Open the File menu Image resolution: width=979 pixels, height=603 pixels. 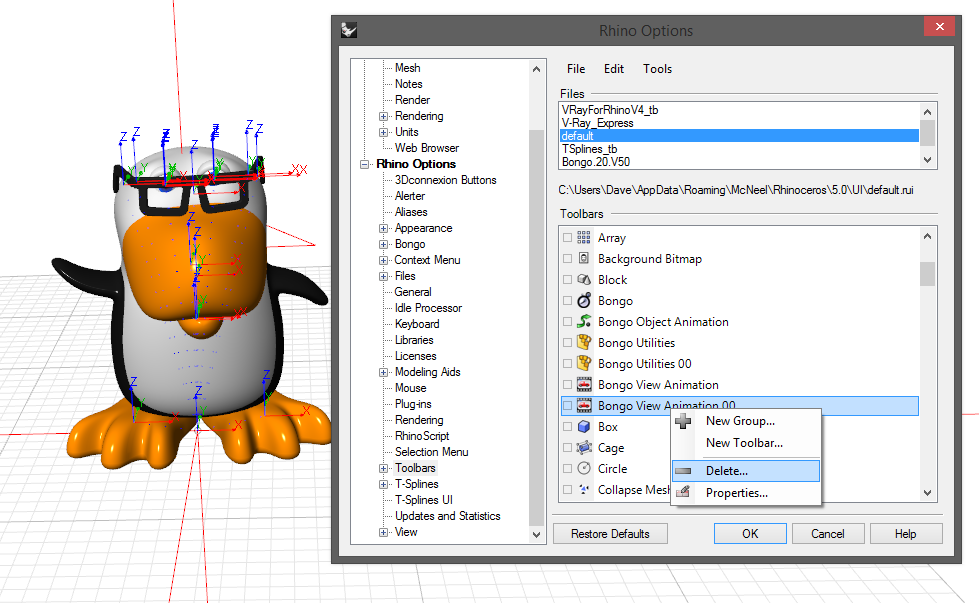tap(576, 69)
